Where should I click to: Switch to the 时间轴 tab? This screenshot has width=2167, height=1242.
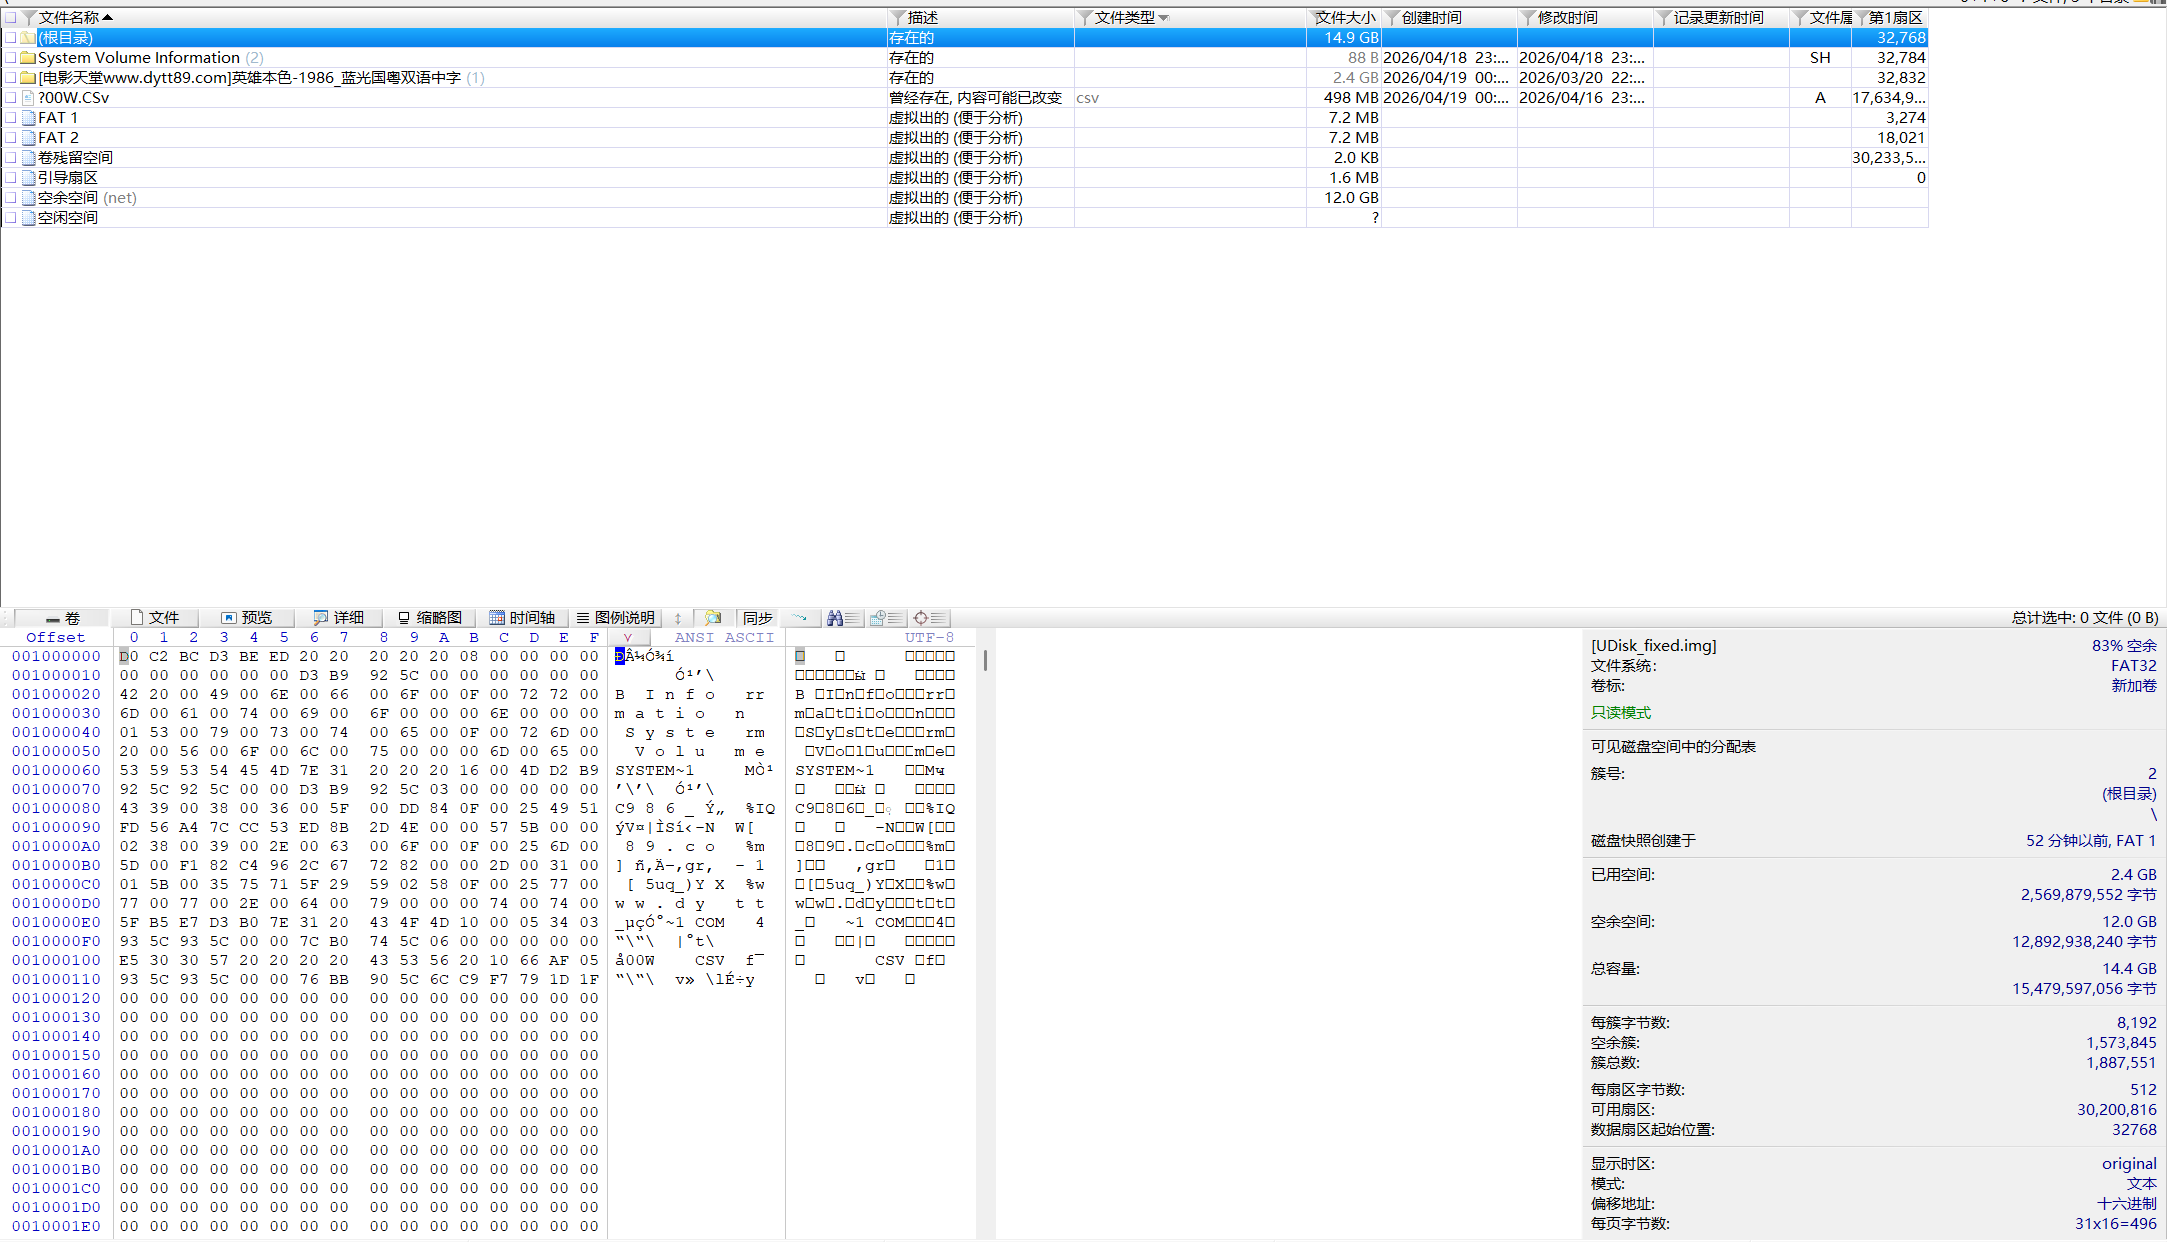522,618
